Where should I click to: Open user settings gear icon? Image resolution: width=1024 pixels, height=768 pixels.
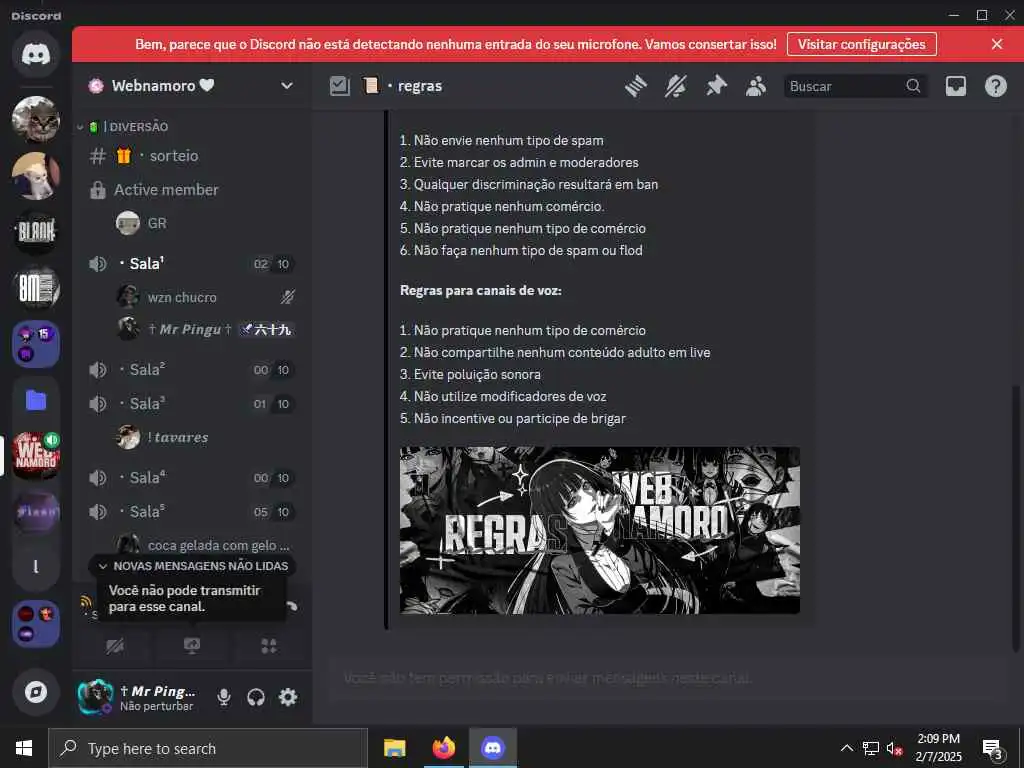click(288, 697)
